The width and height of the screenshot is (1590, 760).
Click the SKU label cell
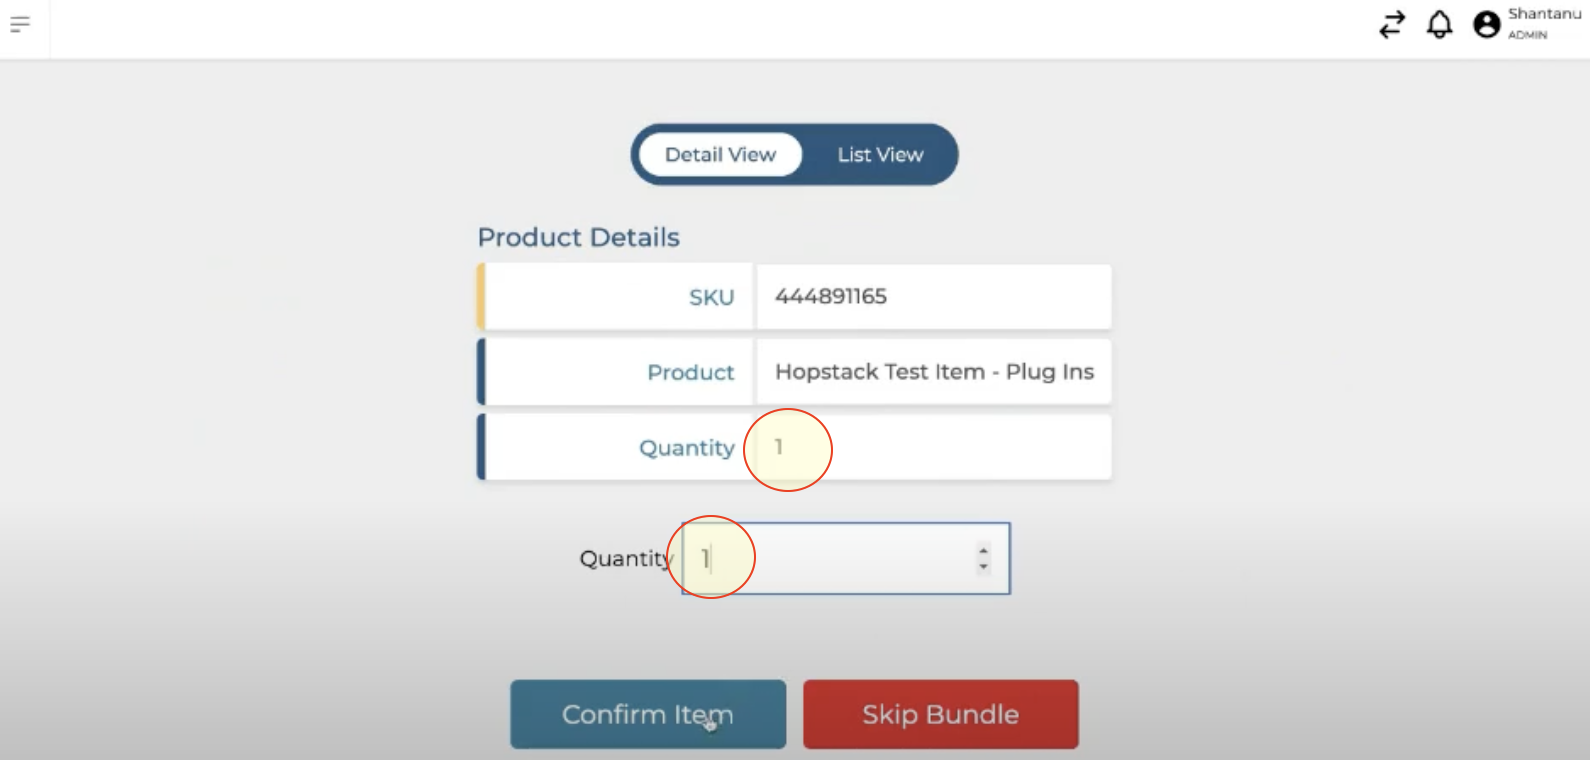(x=711, y=298)
